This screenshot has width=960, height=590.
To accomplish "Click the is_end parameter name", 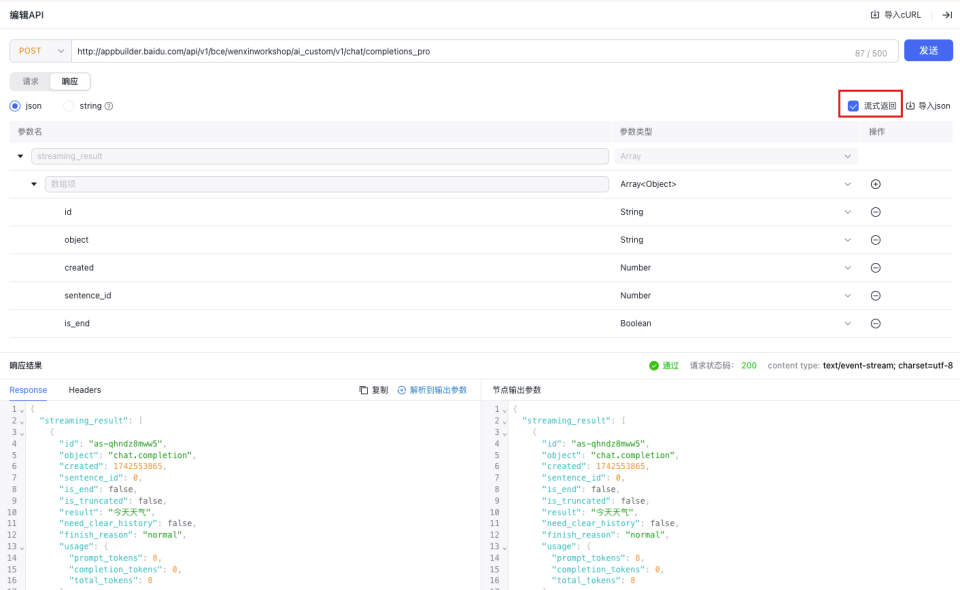I will (77, 323).
